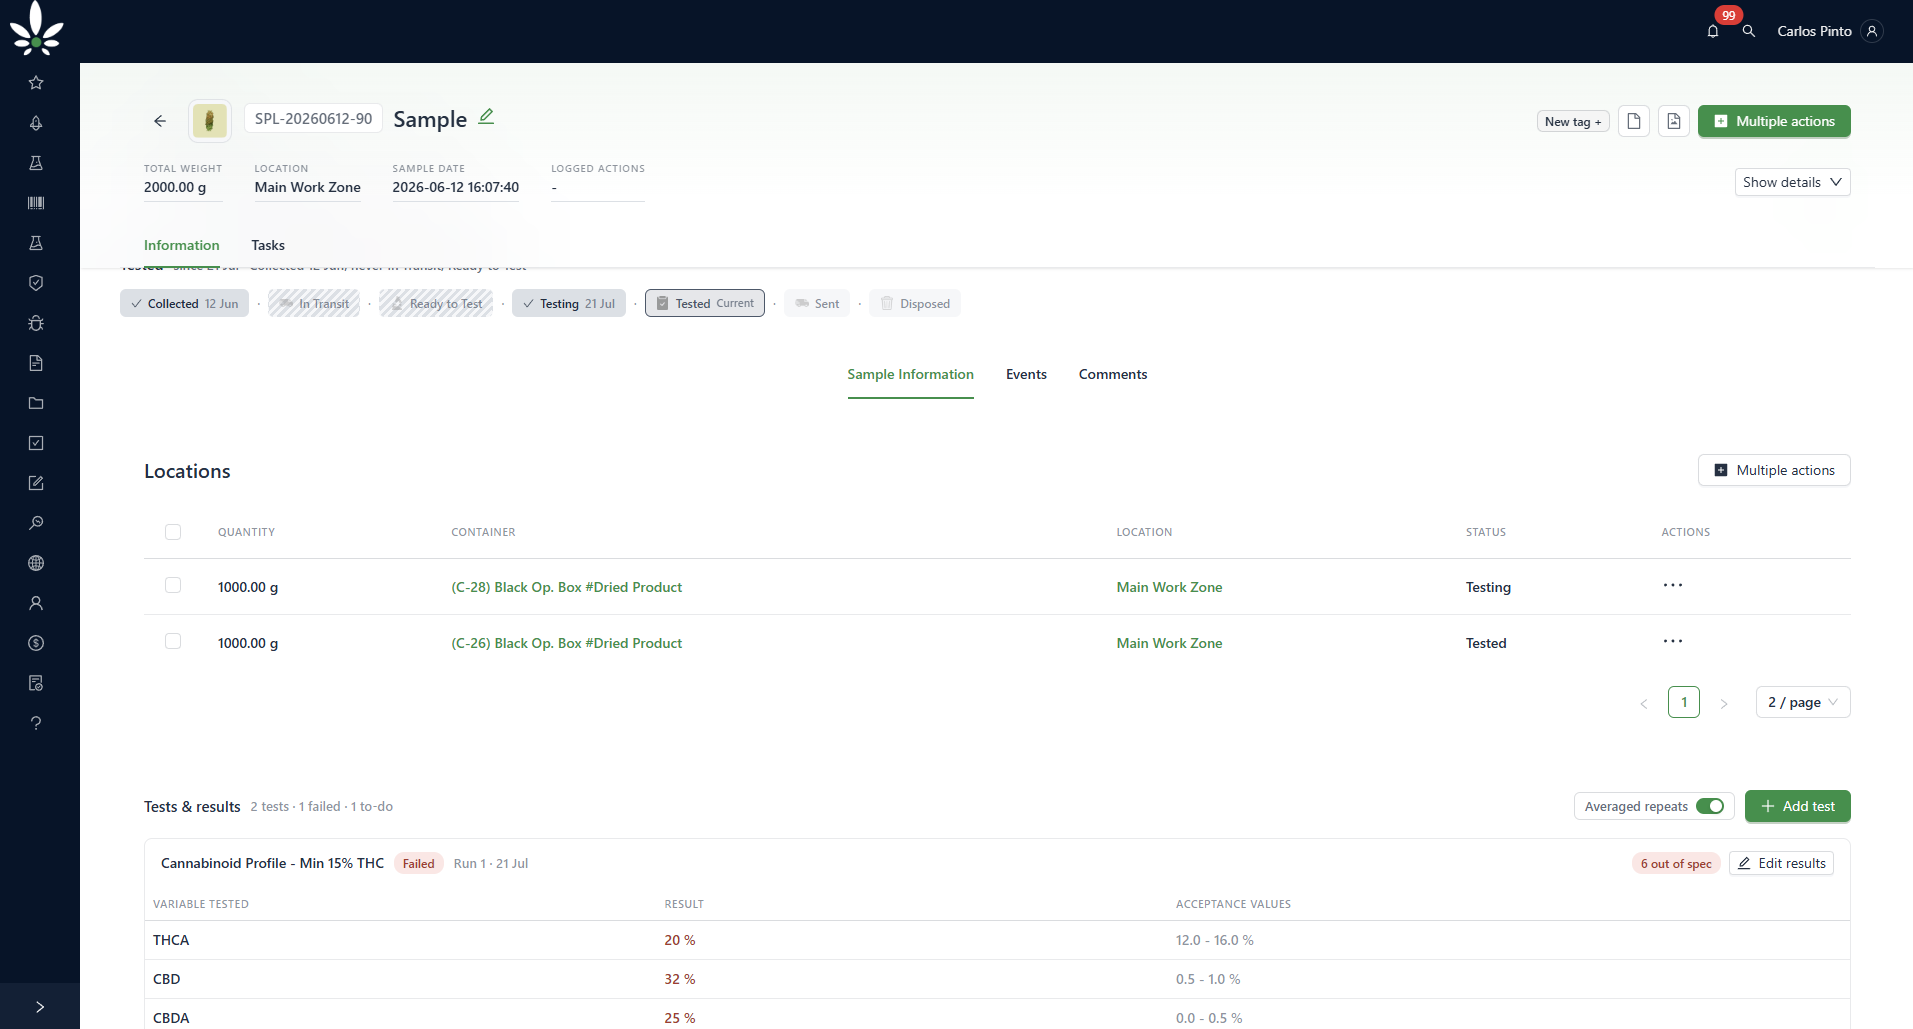Open the person icon in sidebar
This screenshot has height=1029, width=1913.
tap(36, 603)
